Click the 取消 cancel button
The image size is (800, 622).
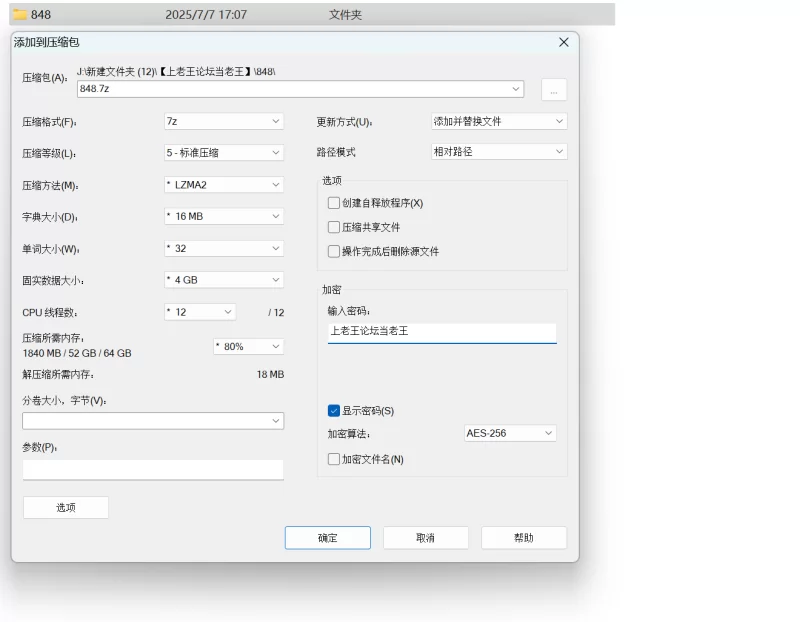426,538
